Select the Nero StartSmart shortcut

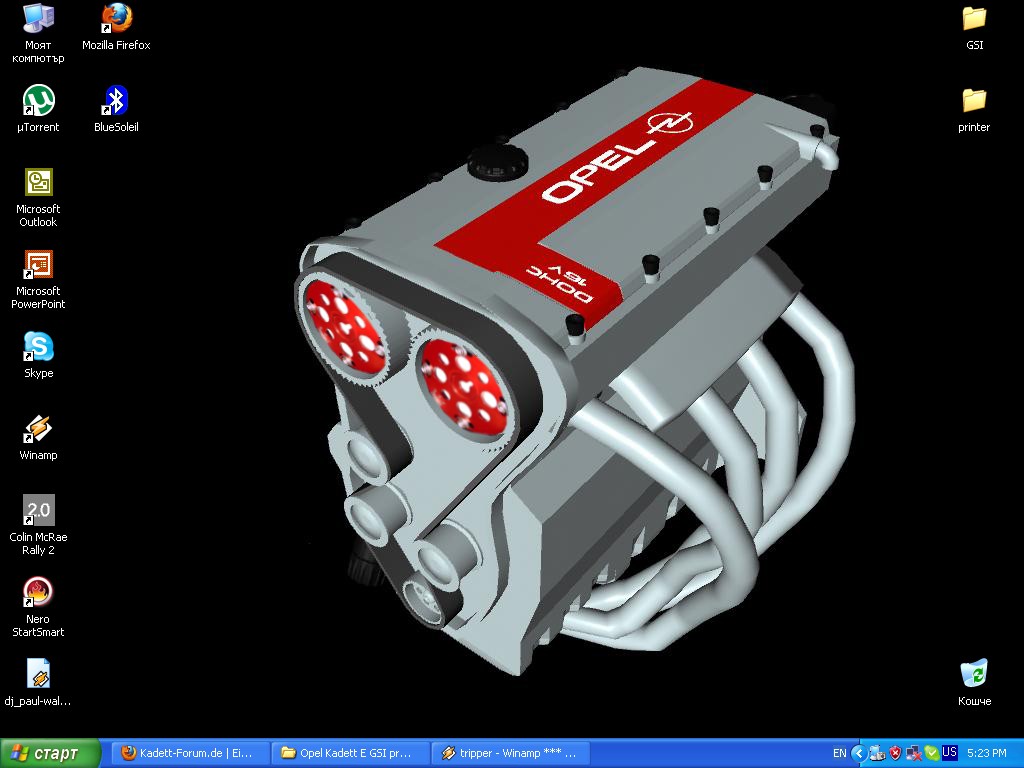click(x=38, y=607)
